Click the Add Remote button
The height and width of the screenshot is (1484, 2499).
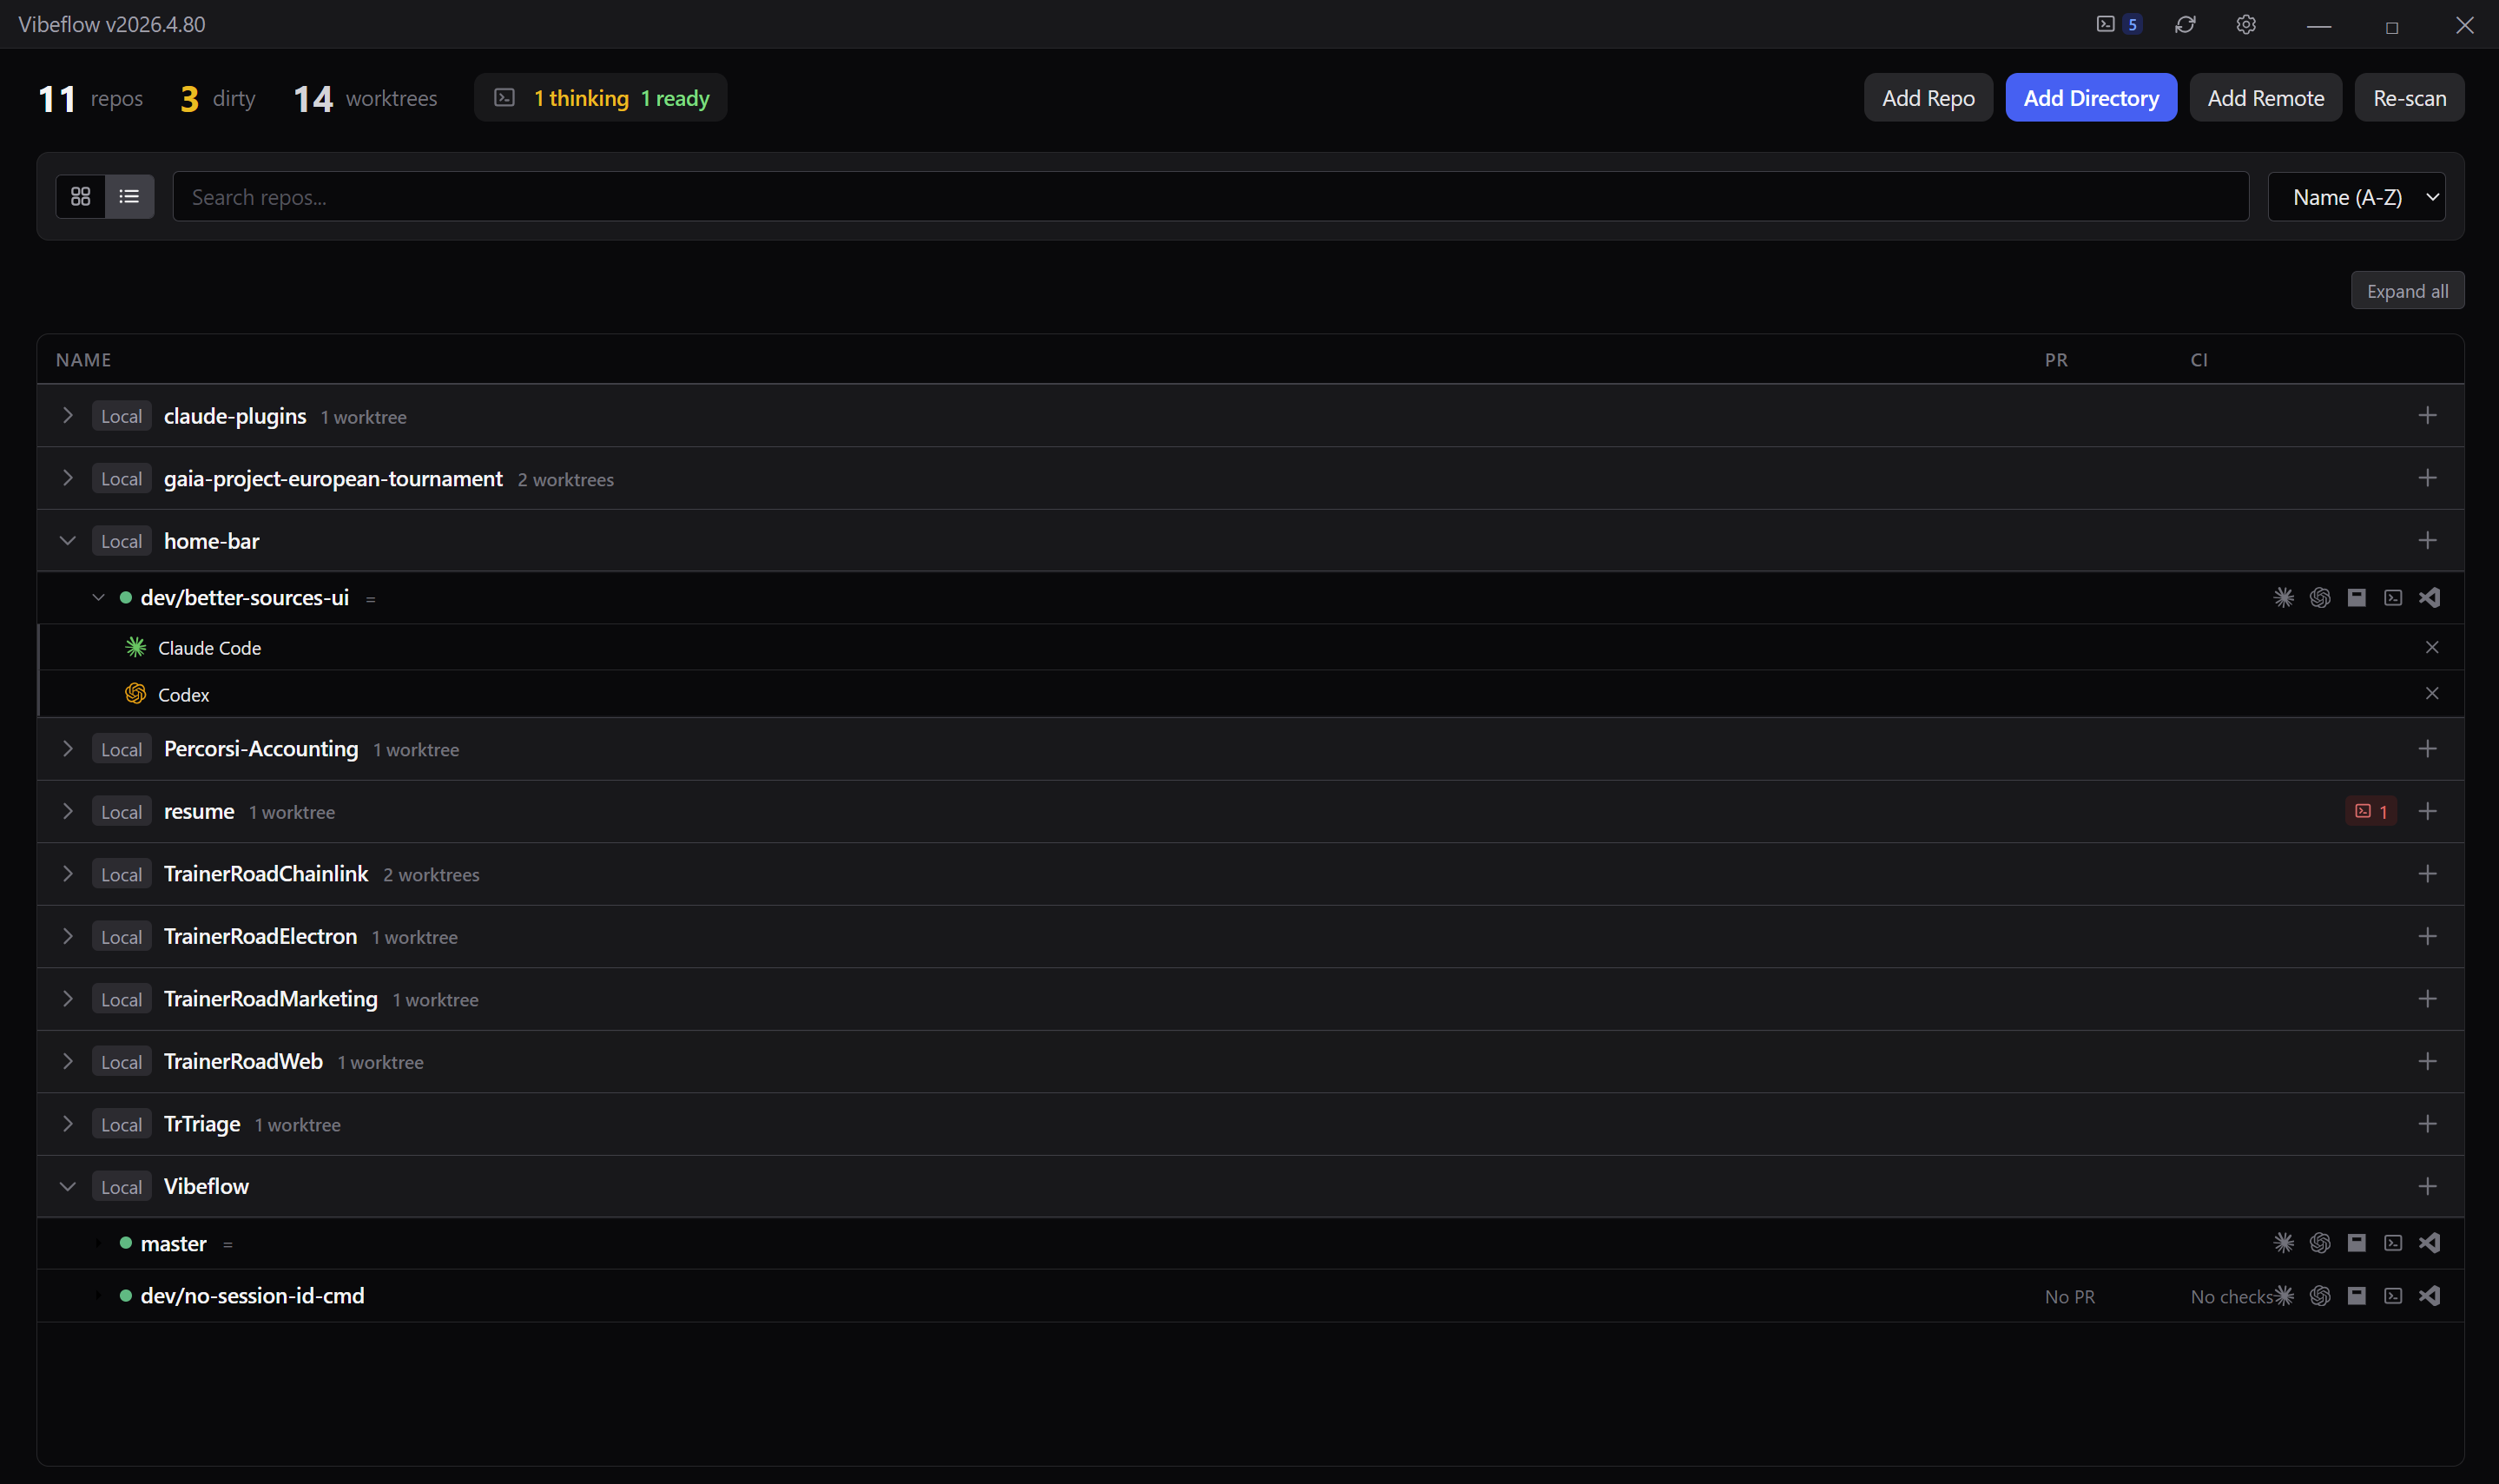coord(2265,98)
